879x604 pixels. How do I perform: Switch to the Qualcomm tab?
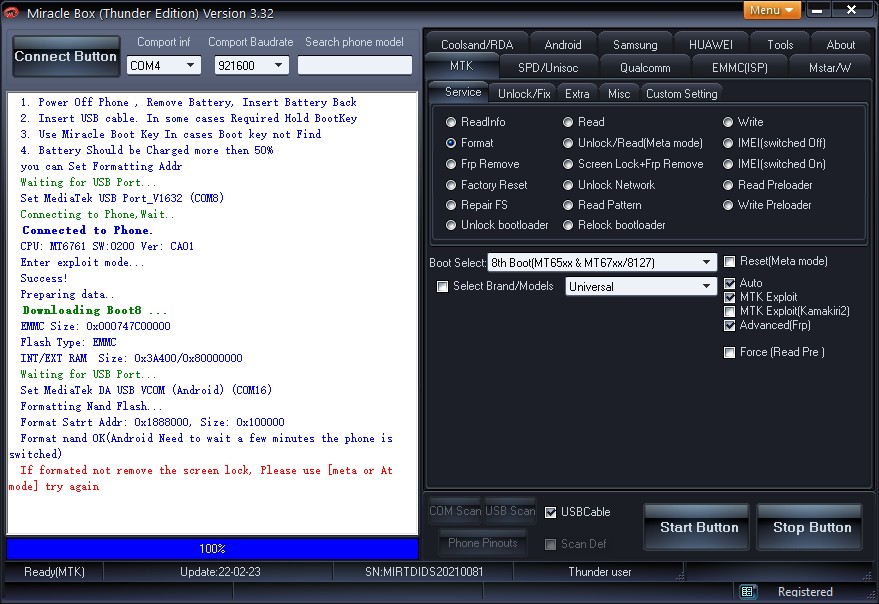(x=645, y=67)
